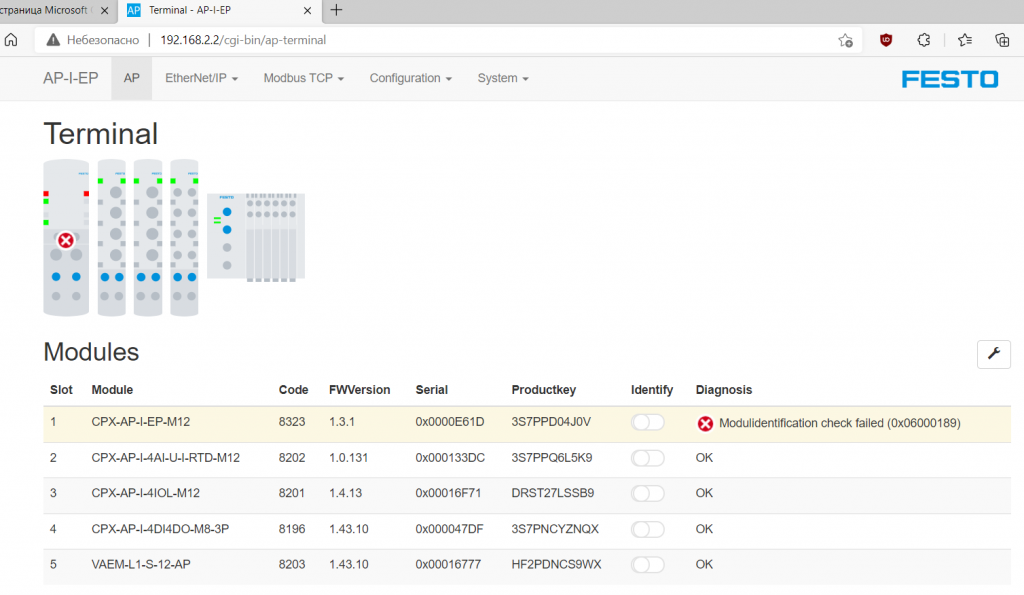Toggle Identify for CPX-AP-I-4IOL-M12
This screenshot has width=1024, height=595.
point(648,493)
